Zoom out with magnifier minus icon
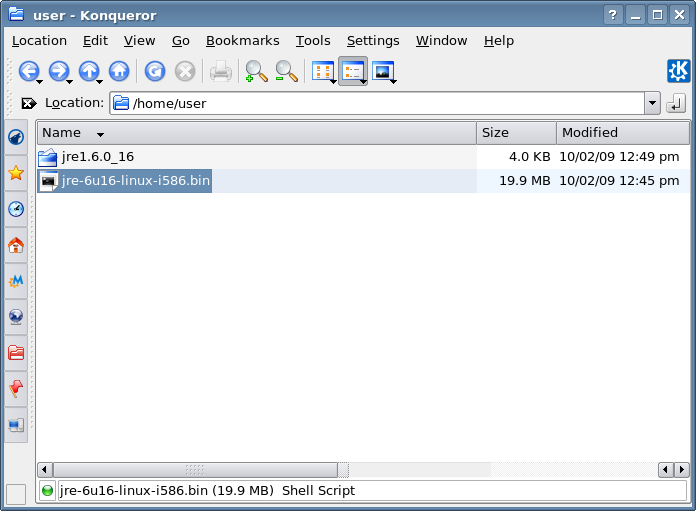Screen dimensions: 696x511 click(286, 71)
